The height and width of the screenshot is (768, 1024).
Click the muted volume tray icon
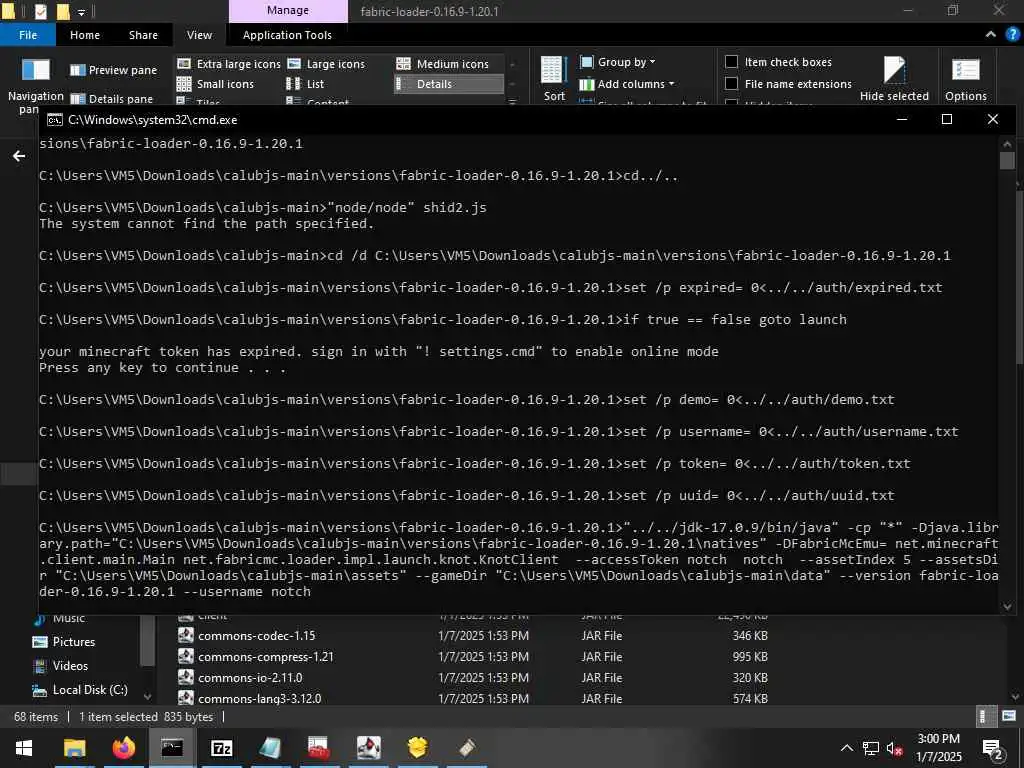(x=894, y=748)
